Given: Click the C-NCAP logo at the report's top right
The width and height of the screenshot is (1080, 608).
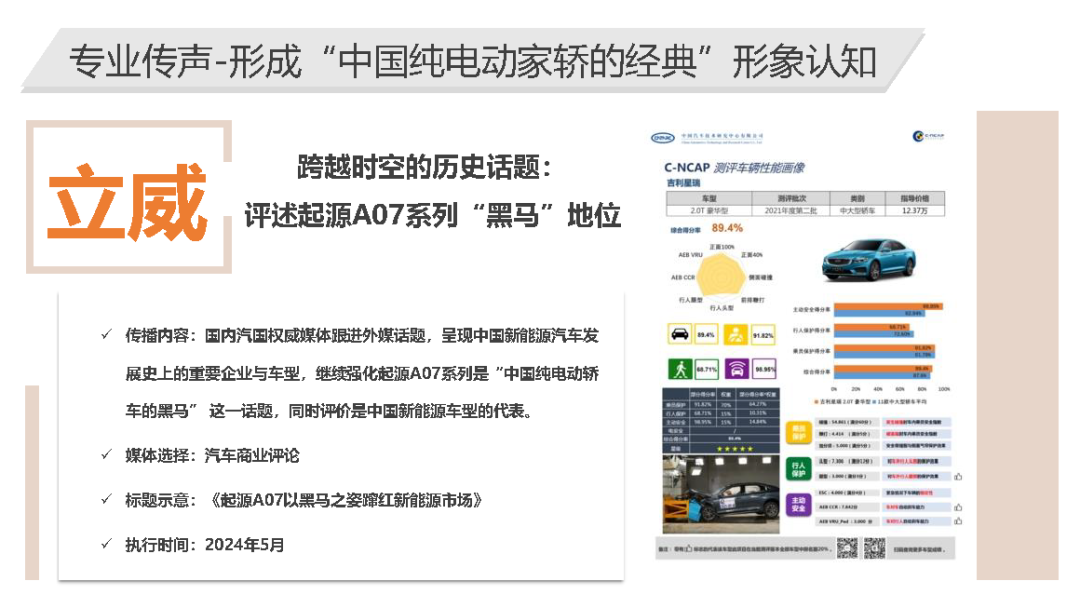Looking at the screenshot, I should click(928, 136).
